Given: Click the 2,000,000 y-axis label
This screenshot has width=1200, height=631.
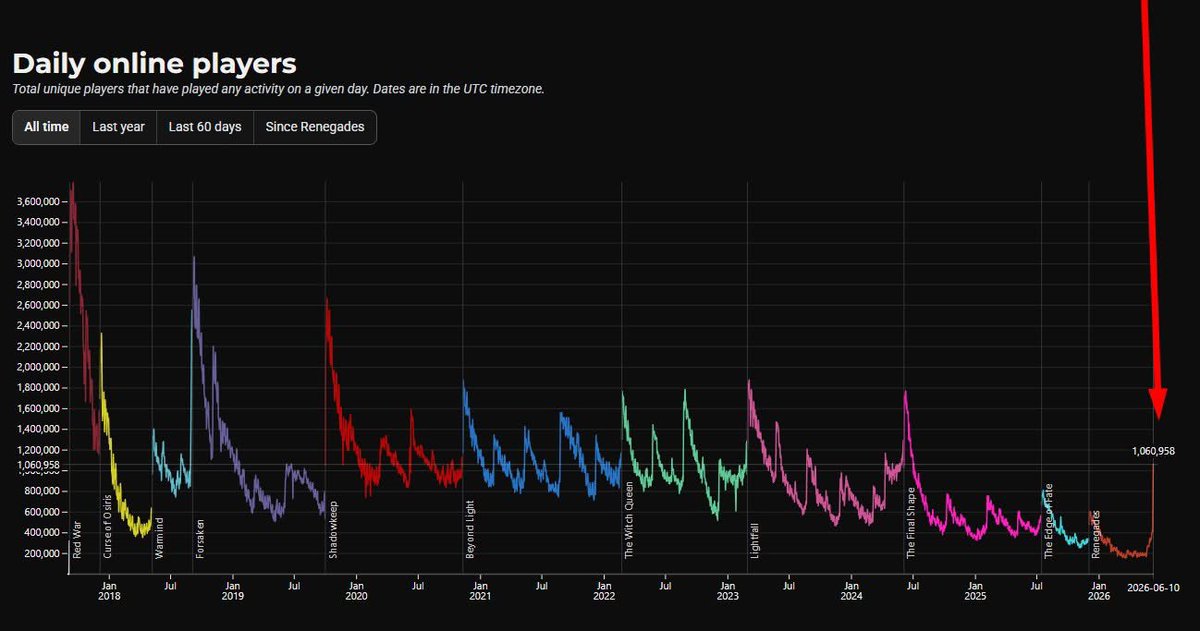Looking at the screenshot, I should pyautogui.click(x=39, y=367).
